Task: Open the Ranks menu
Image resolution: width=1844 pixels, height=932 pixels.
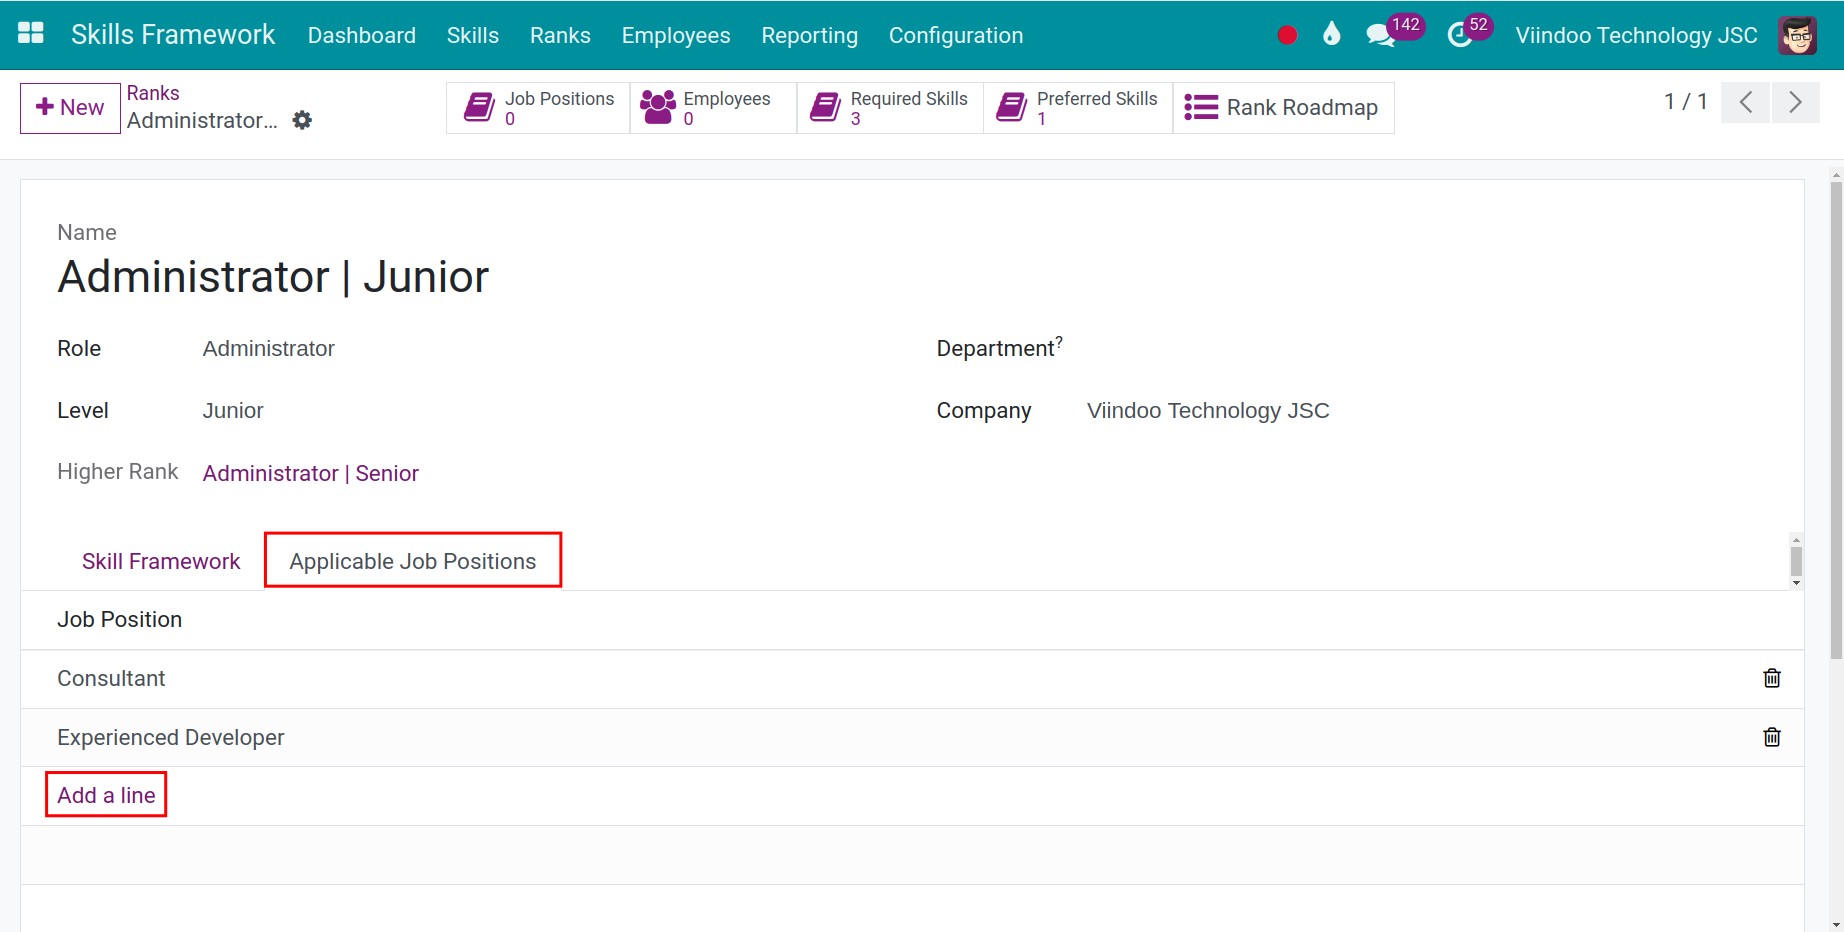Action: click(x=560, y=35)
